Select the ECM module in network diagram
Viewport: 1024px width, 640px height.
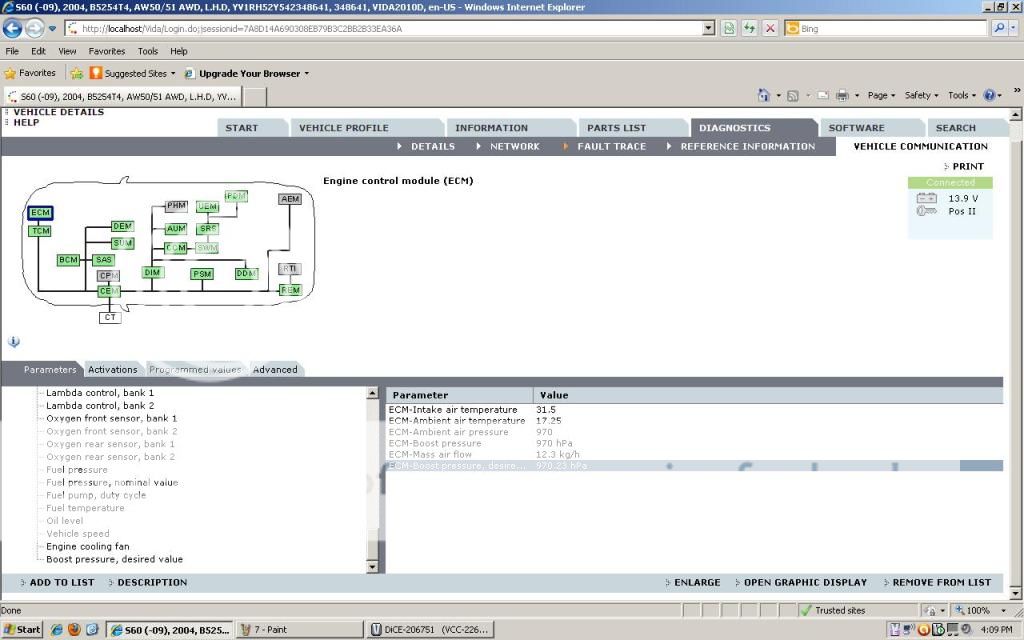40,213
